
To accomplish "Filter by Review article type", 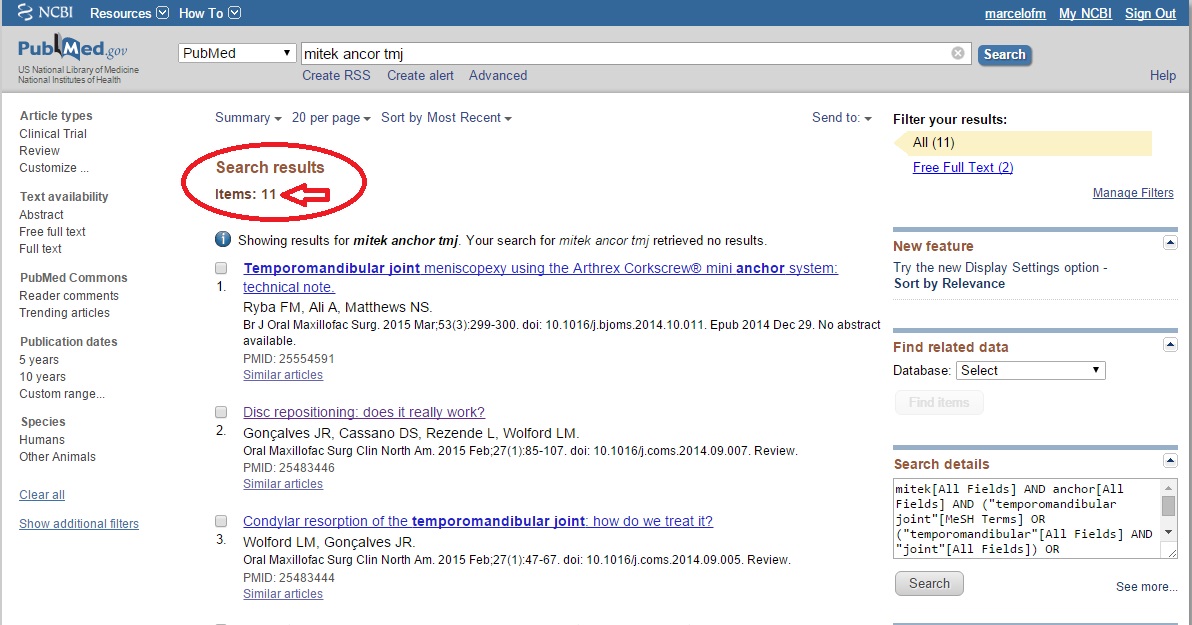I will pos(40,151).
